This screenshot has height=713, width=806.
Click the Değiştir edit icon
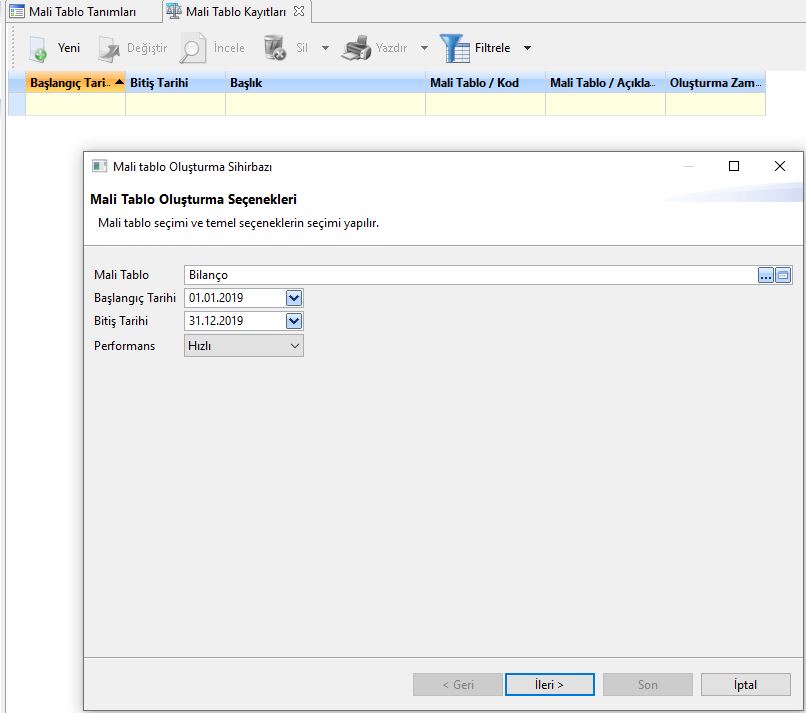pos(109,48)
